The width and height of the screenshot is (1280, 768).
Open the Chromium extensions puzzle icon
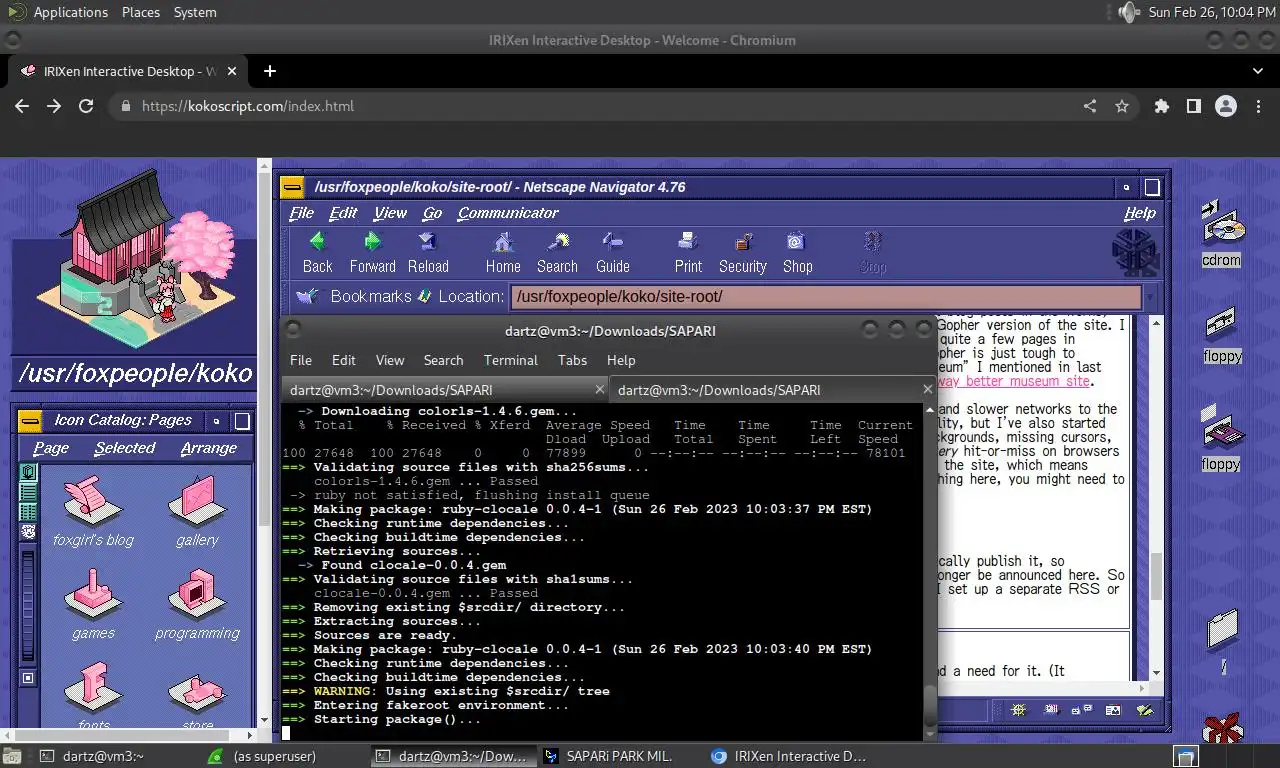tap(1161, 106)
